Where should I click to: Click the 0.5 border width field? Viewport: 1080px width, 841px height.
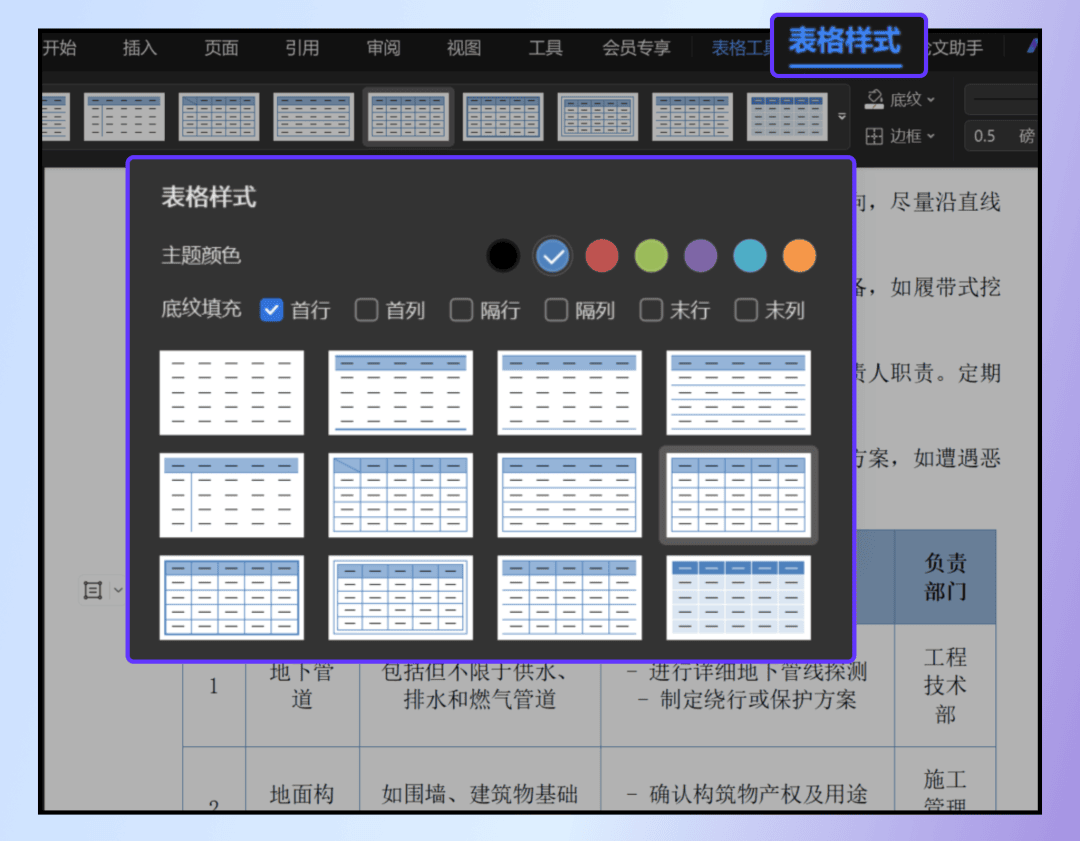tap(1002, 136)
